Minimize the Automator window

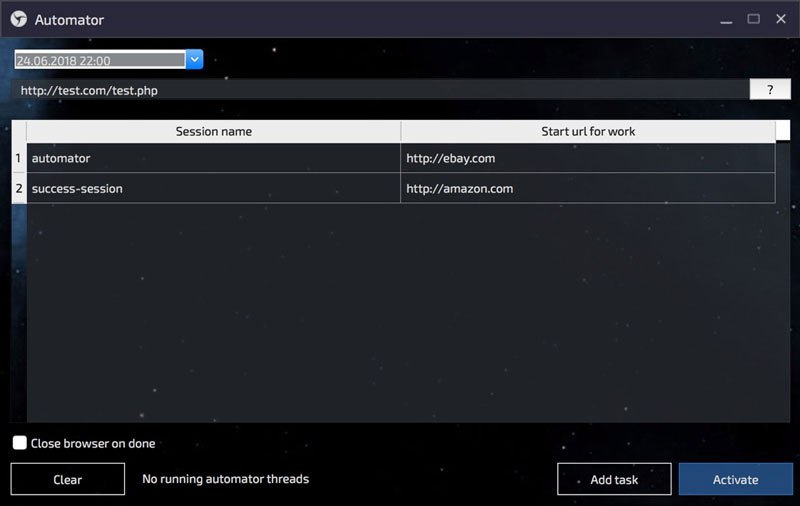point(727,20)
